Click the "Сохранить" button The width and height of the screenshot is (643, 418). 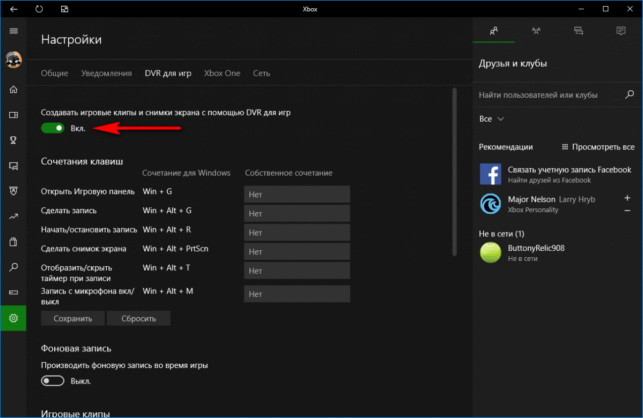[x=73, y=318]
